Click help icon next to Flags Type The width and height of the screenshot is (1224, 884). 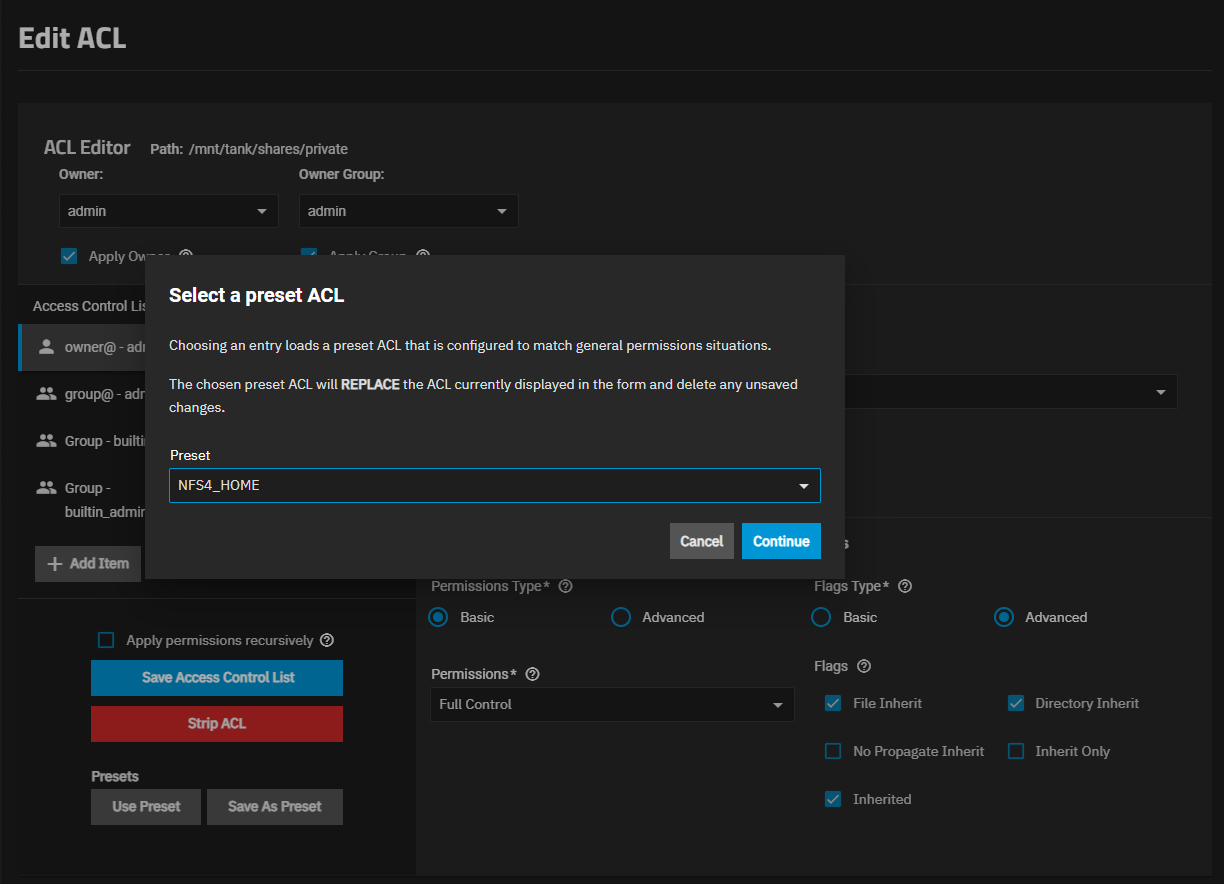[x=905, y=587]
